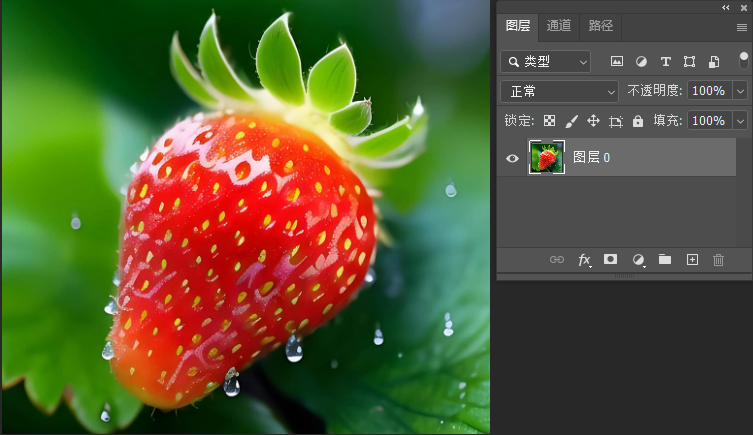Image resolution: width=753 pixels, height=435 pixels.
Task: Click the 不透明度 label
Action: click(655, 91)
